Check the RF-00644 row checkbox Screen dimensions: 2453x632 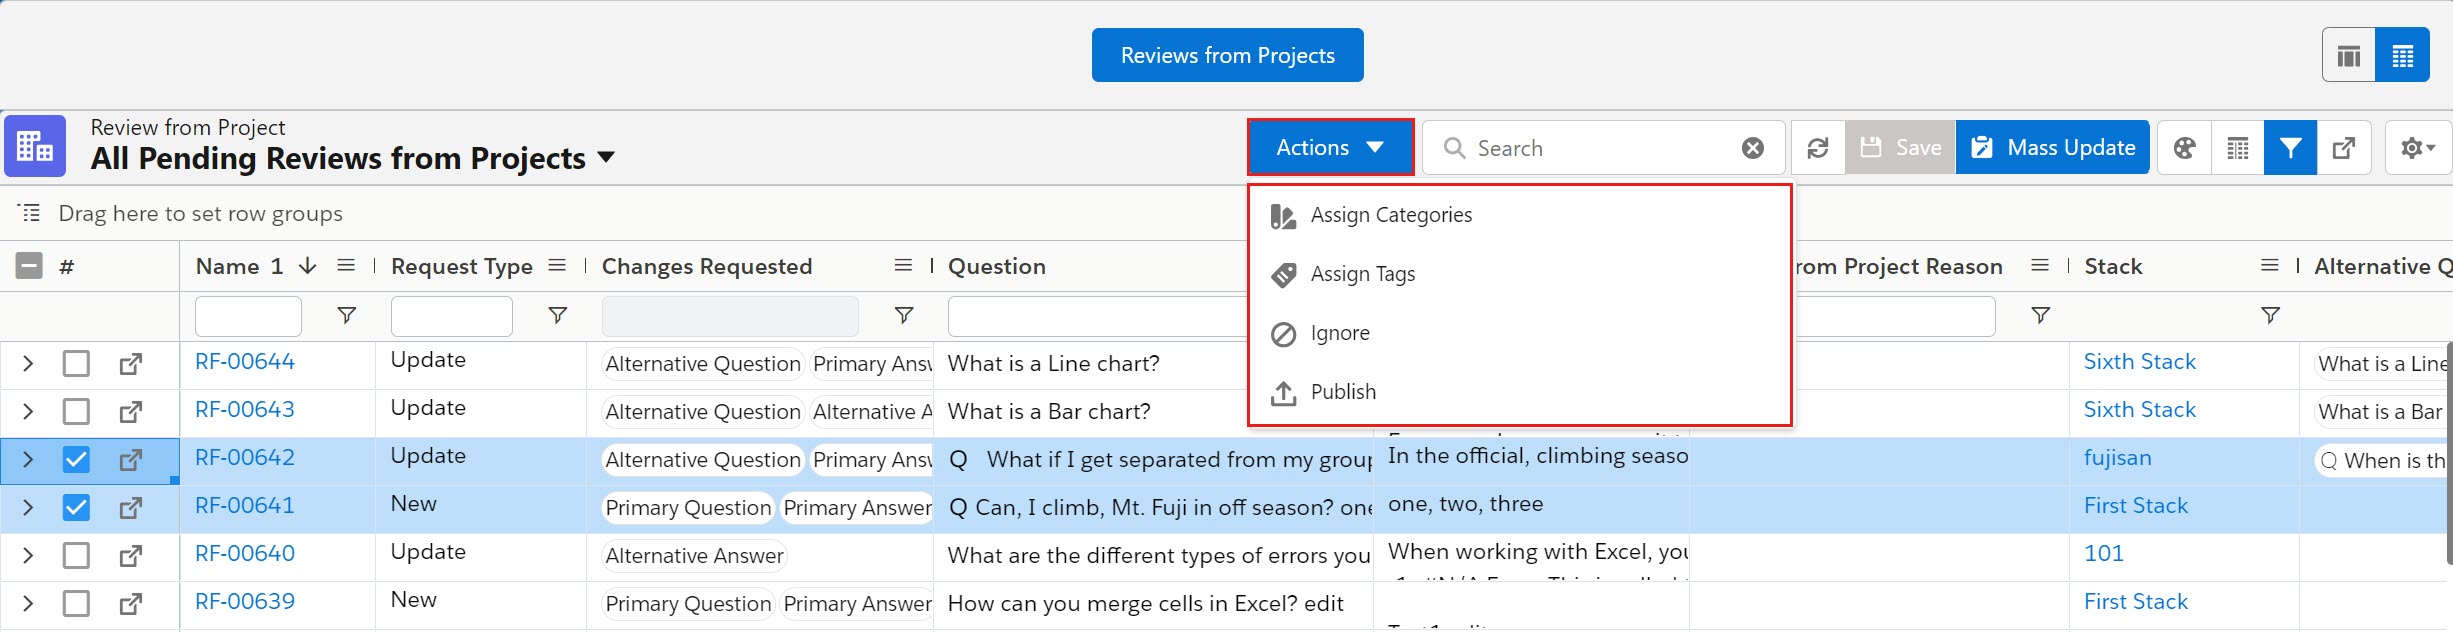76,364
